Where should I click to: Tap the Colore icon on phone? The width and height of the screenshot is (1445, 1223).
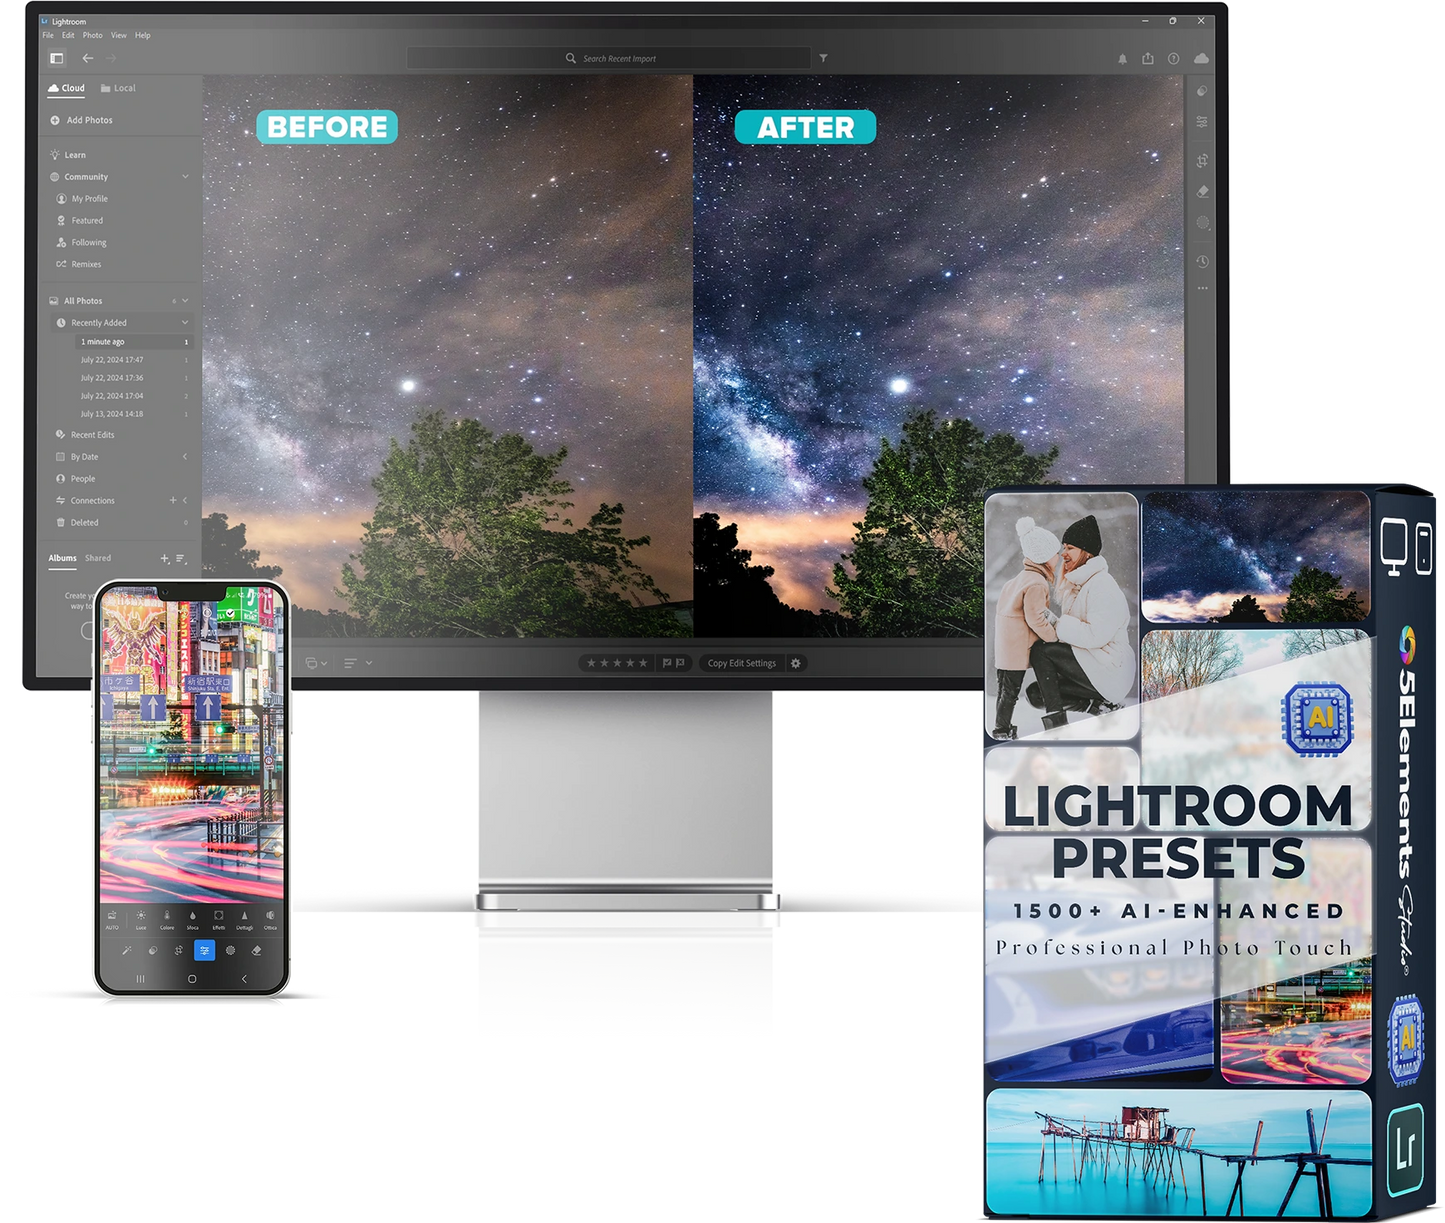167,919
